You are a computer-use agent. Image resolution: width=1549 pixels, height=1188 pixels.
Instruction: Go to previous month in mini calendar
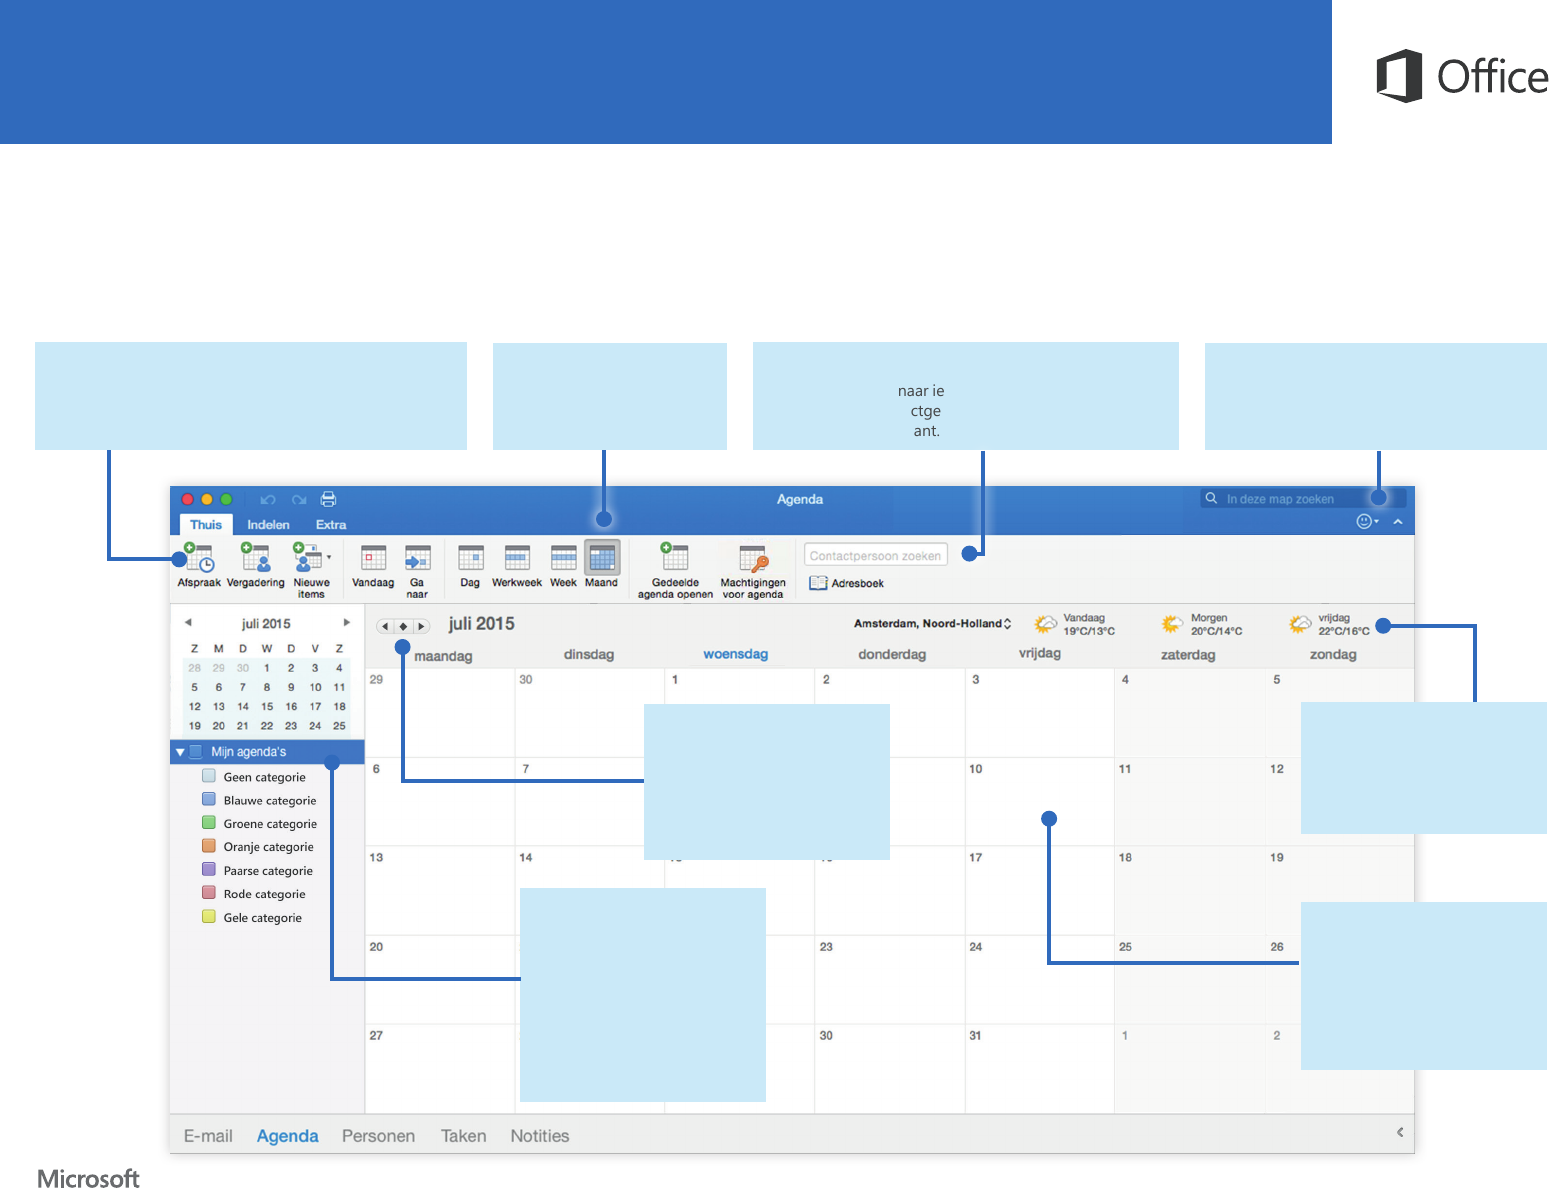[x=188, y=622]
